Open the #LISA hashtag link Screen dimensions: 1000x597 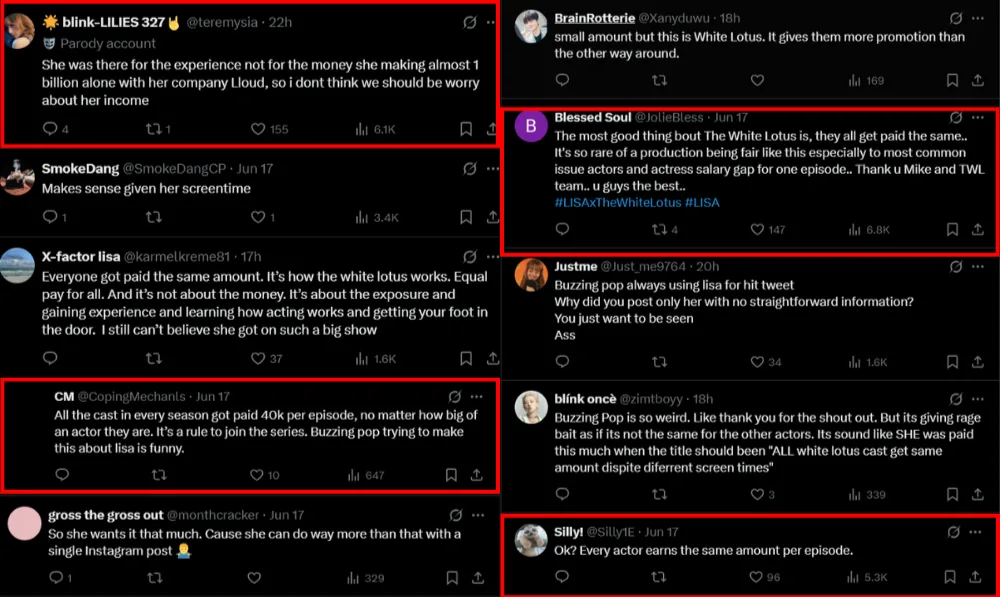tap(702, 202)
